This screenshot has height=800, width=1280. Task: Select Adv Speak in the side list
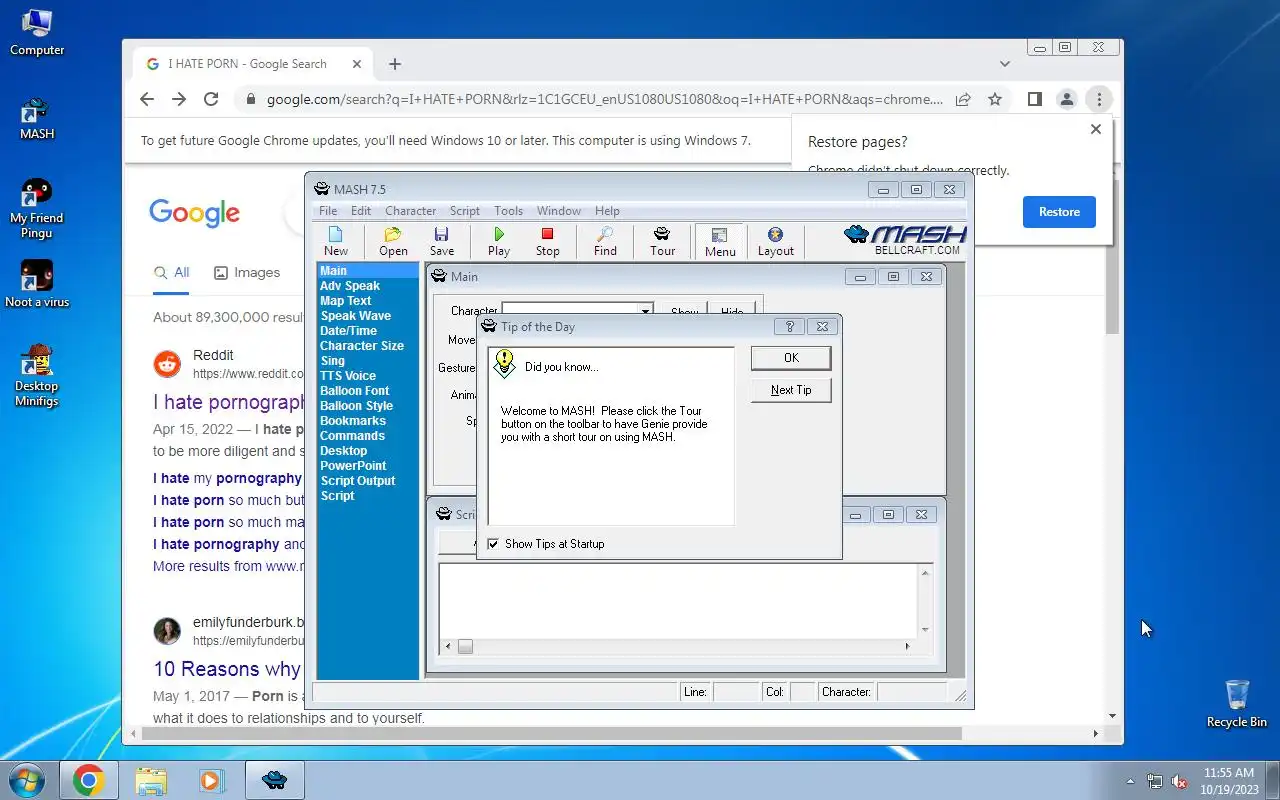350,286
